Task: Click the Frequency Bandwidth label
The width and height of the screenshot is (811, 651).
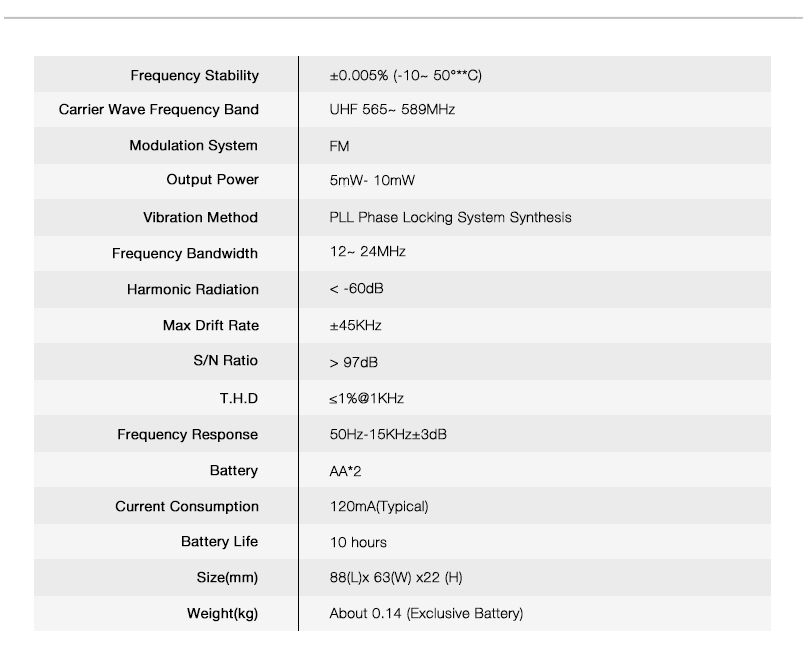Action: pos(184,254)
